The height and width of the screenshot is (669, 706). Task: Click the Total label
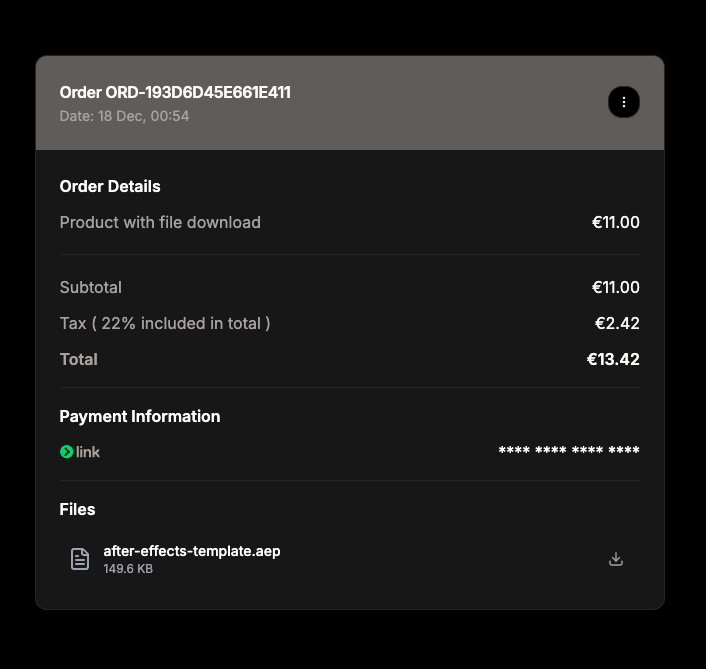(78, 359)
